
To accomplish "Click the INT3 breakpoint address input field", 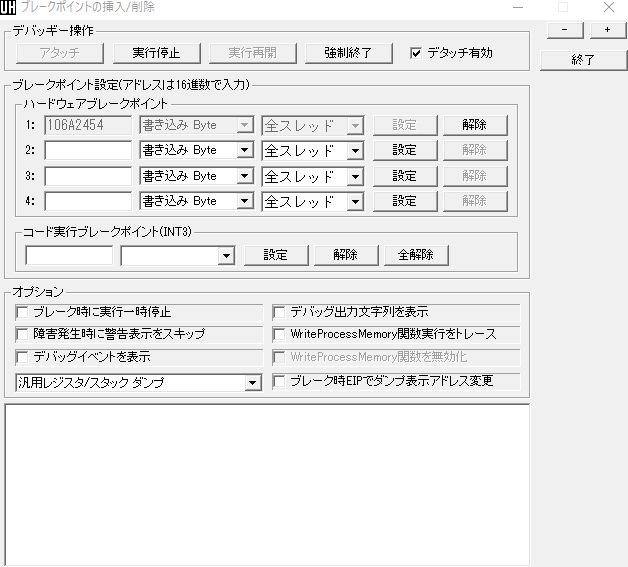I will click(69, 255).
